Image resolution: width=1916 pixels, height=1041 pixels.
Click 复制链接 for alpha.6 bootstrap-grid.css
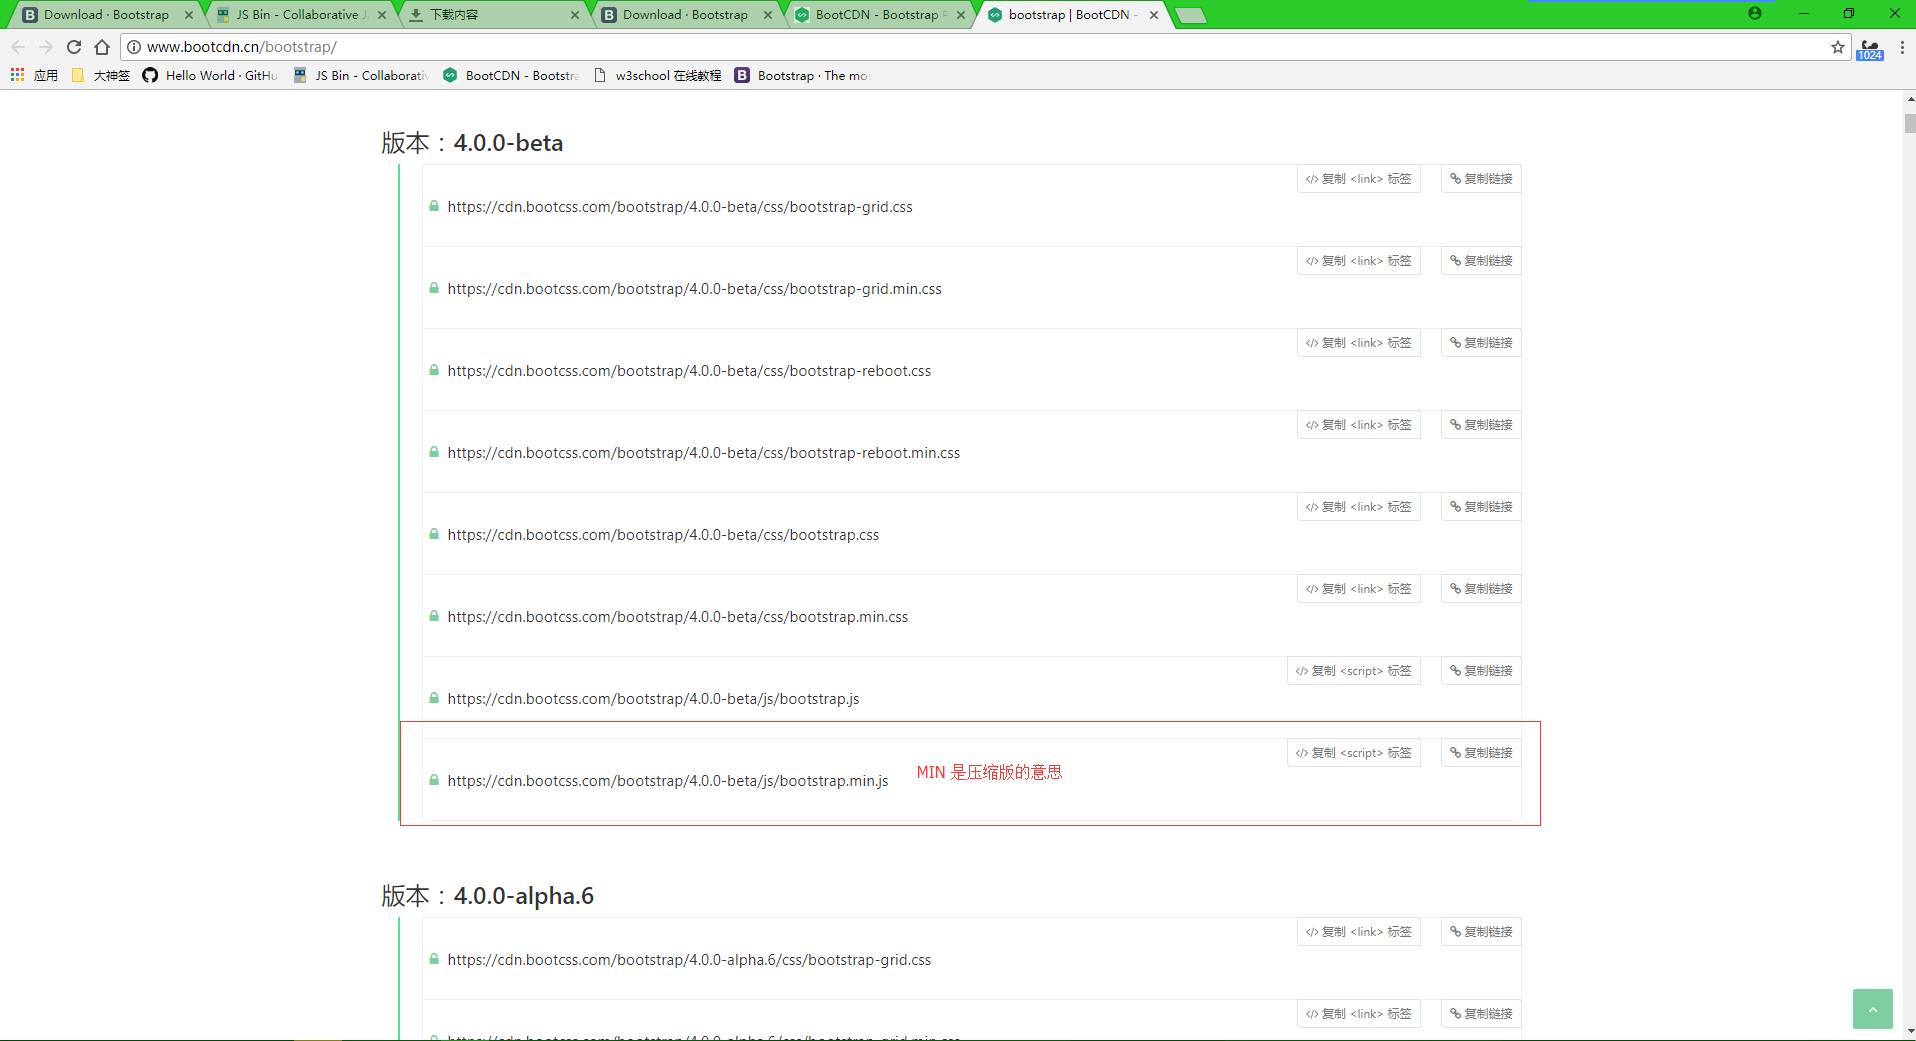coord(1481,932)
